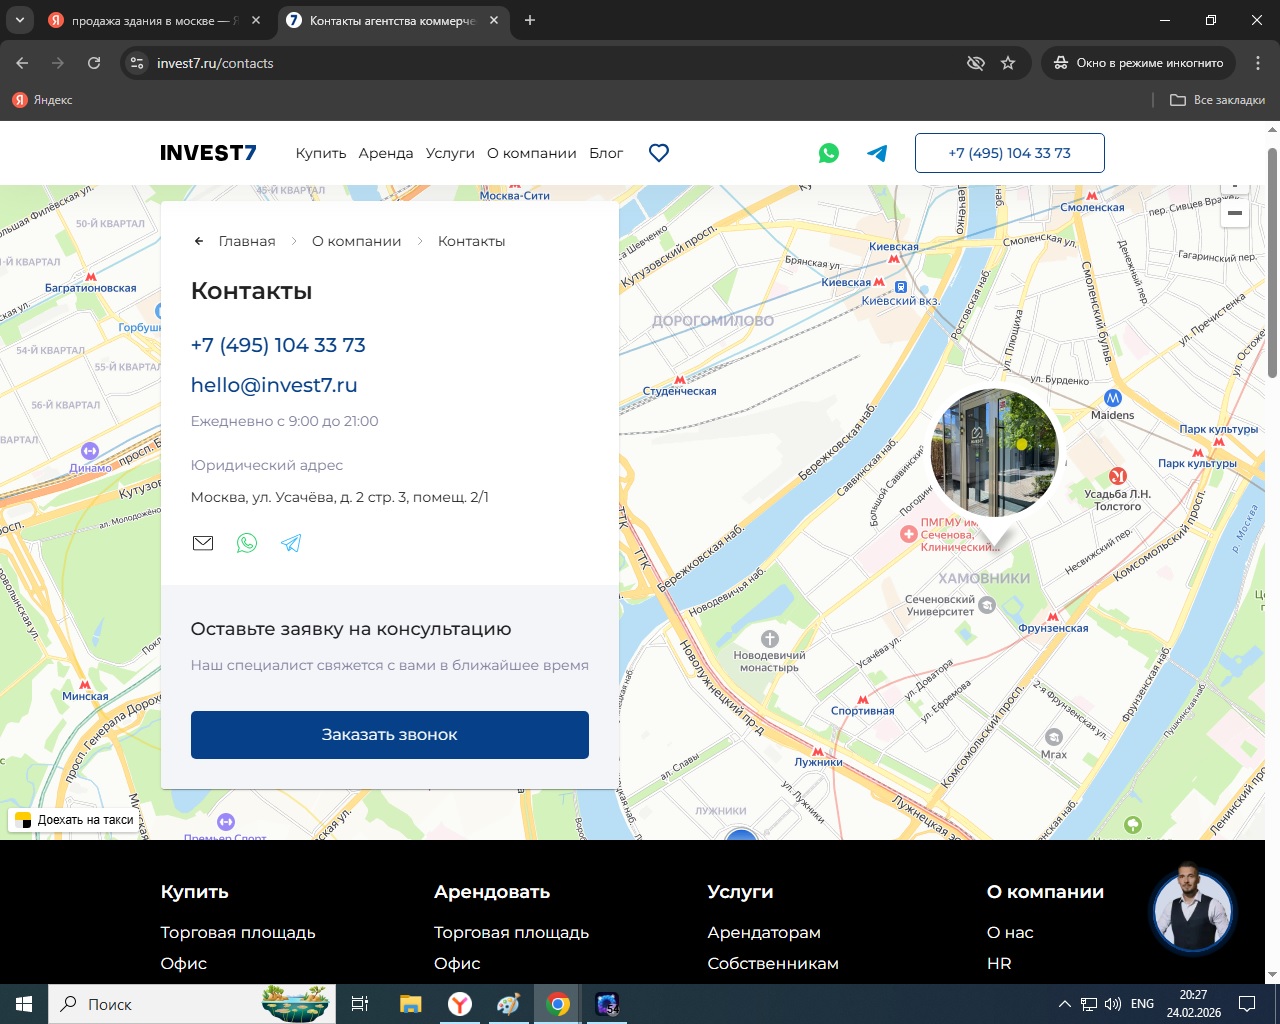
Task: Click the Telegram icon in header
Action: point(877,153)
